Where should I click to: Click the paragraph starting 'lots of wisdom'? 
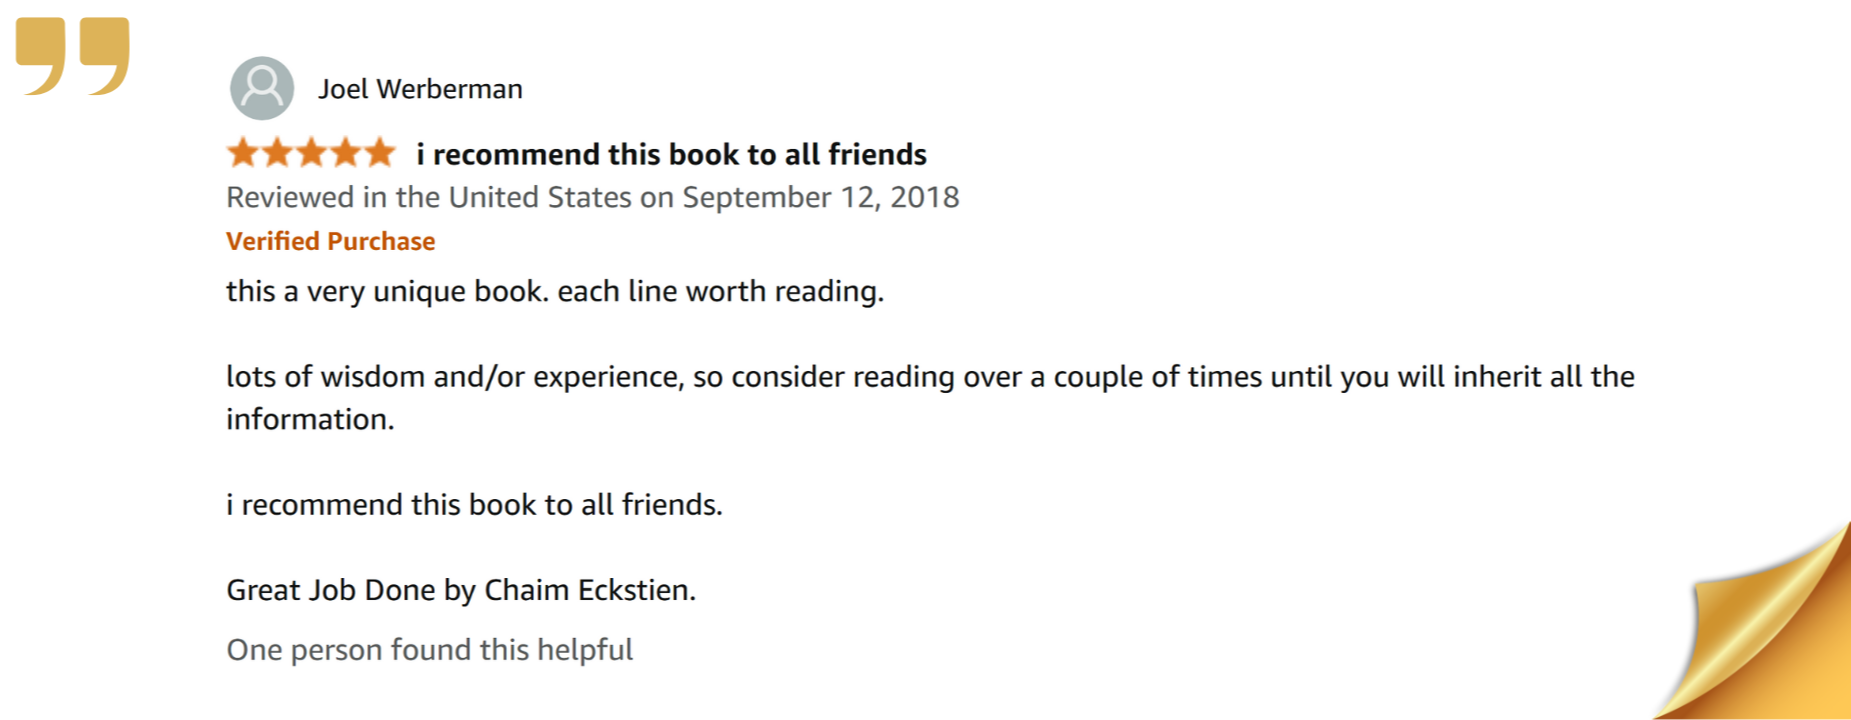[930, 398]
